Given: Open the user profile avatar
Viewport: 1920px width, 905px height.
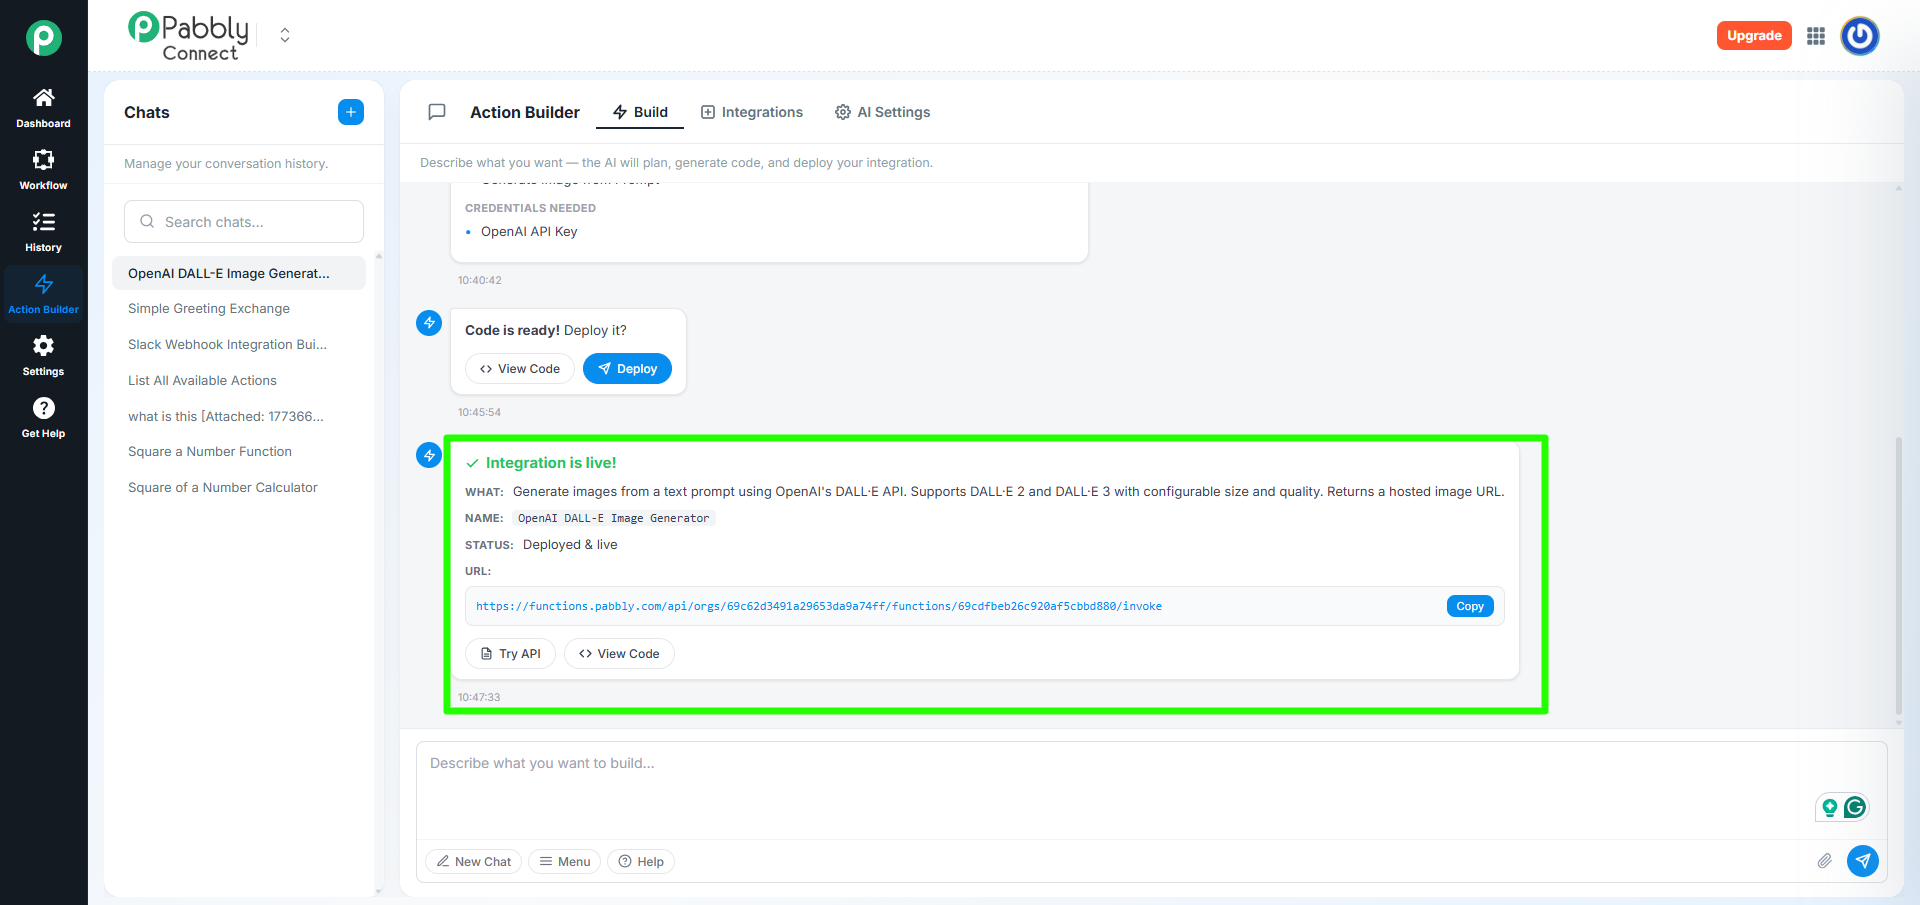Looking at the screenshot, I should click(1860, 36).
